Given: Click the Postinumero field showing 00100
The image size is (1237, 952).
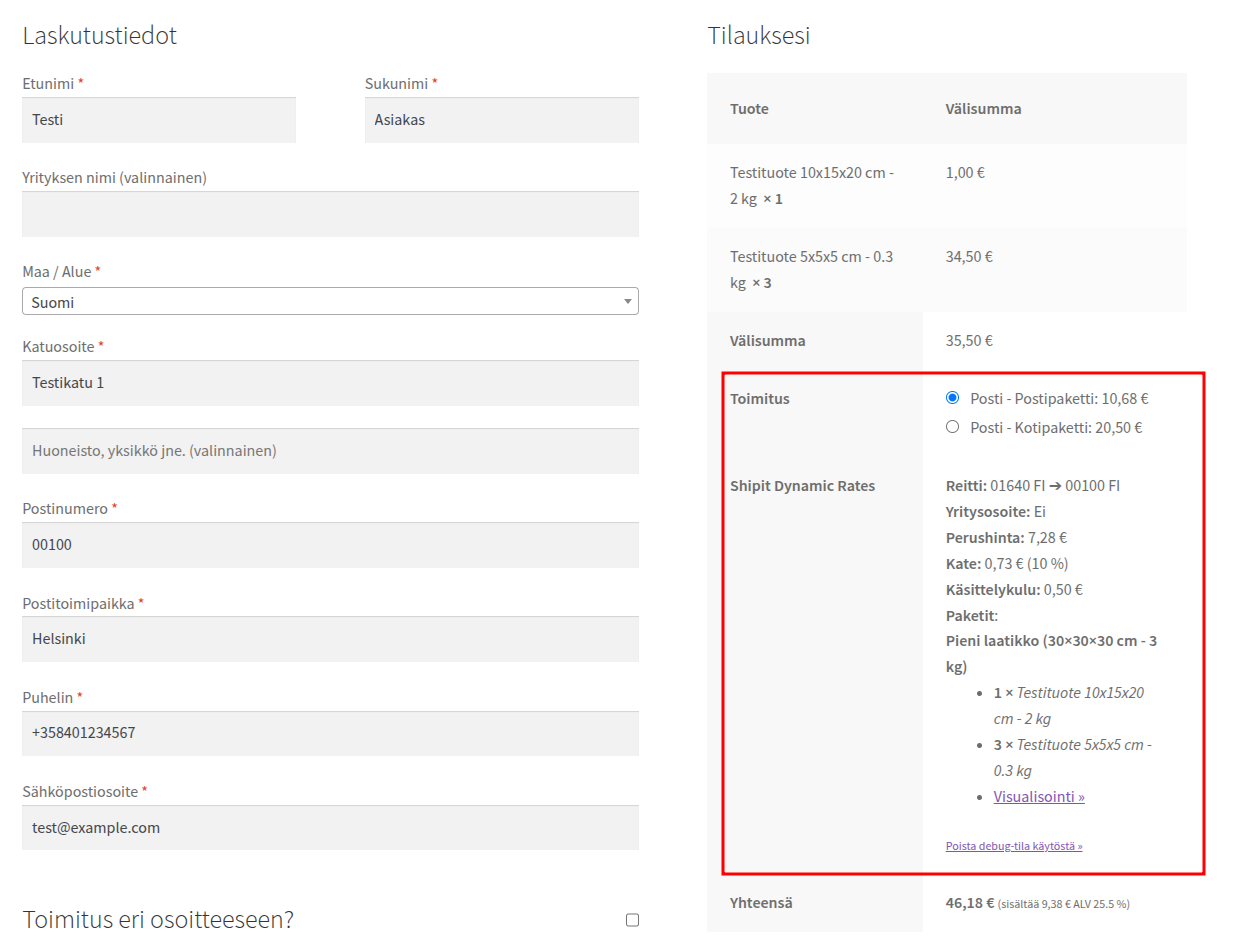Looking at the screenshot, I should [x=330, y=545].
